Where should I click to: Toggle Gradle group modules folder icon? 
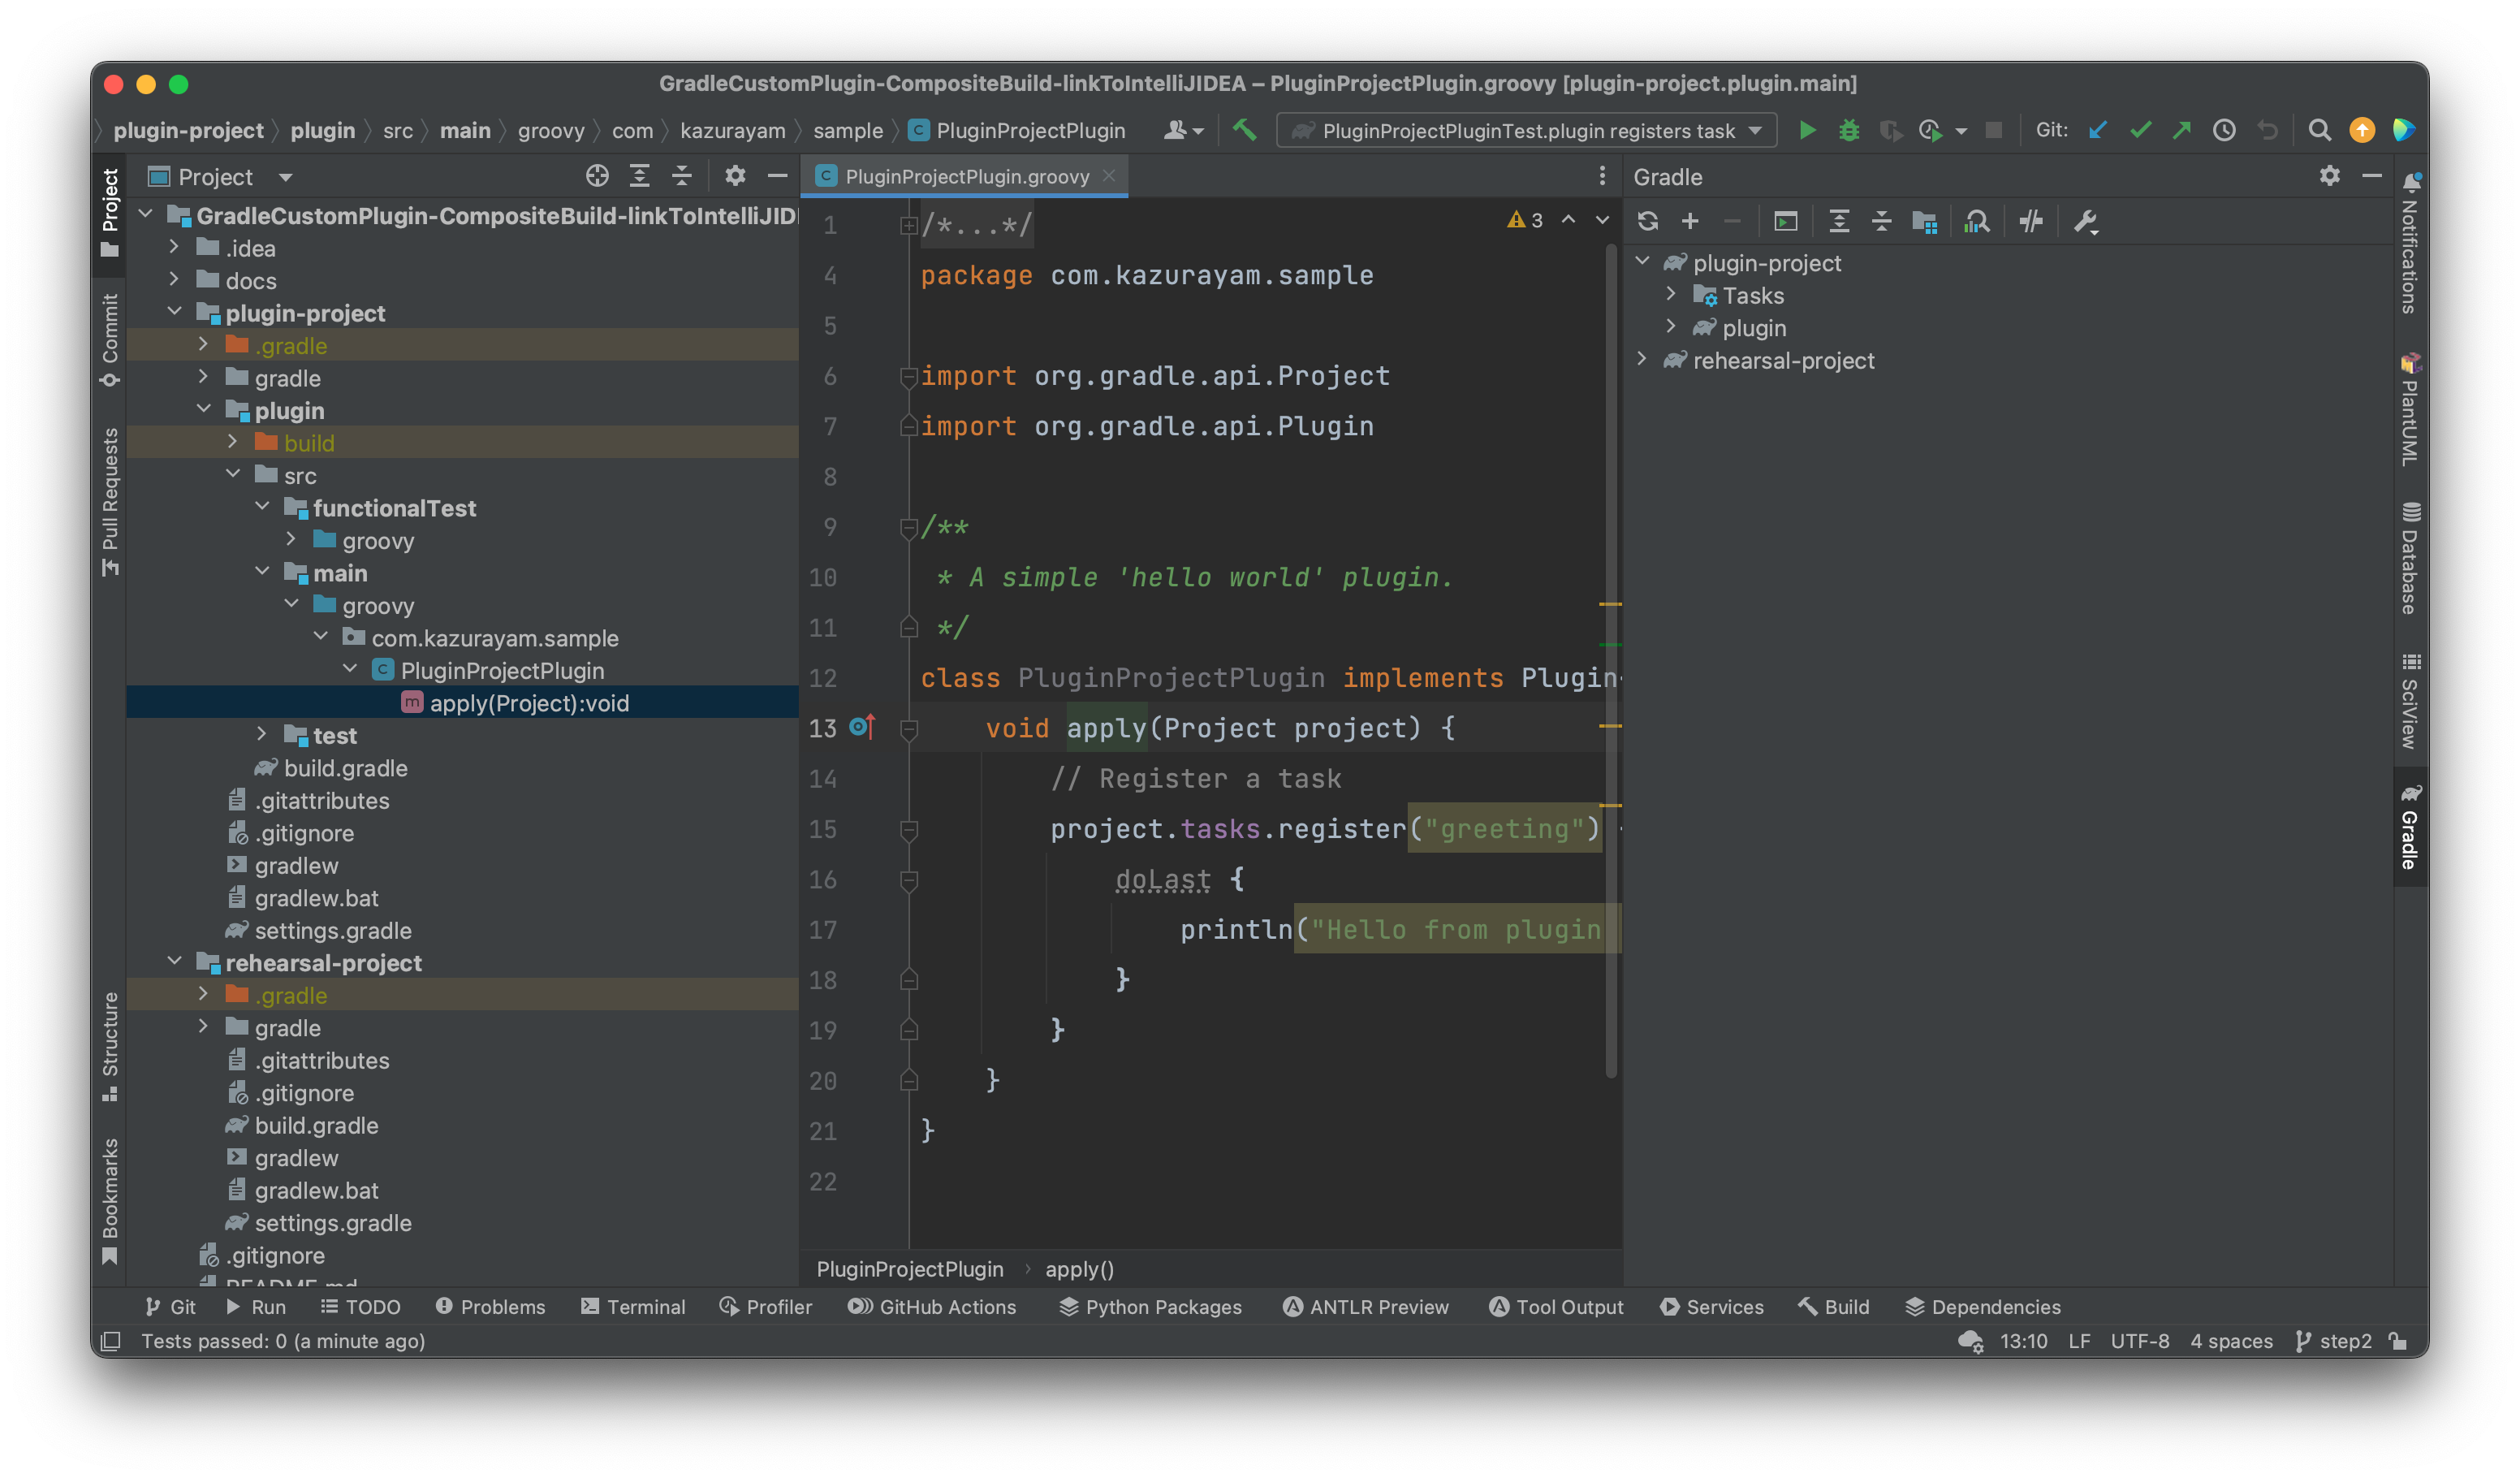point(1924,221)
